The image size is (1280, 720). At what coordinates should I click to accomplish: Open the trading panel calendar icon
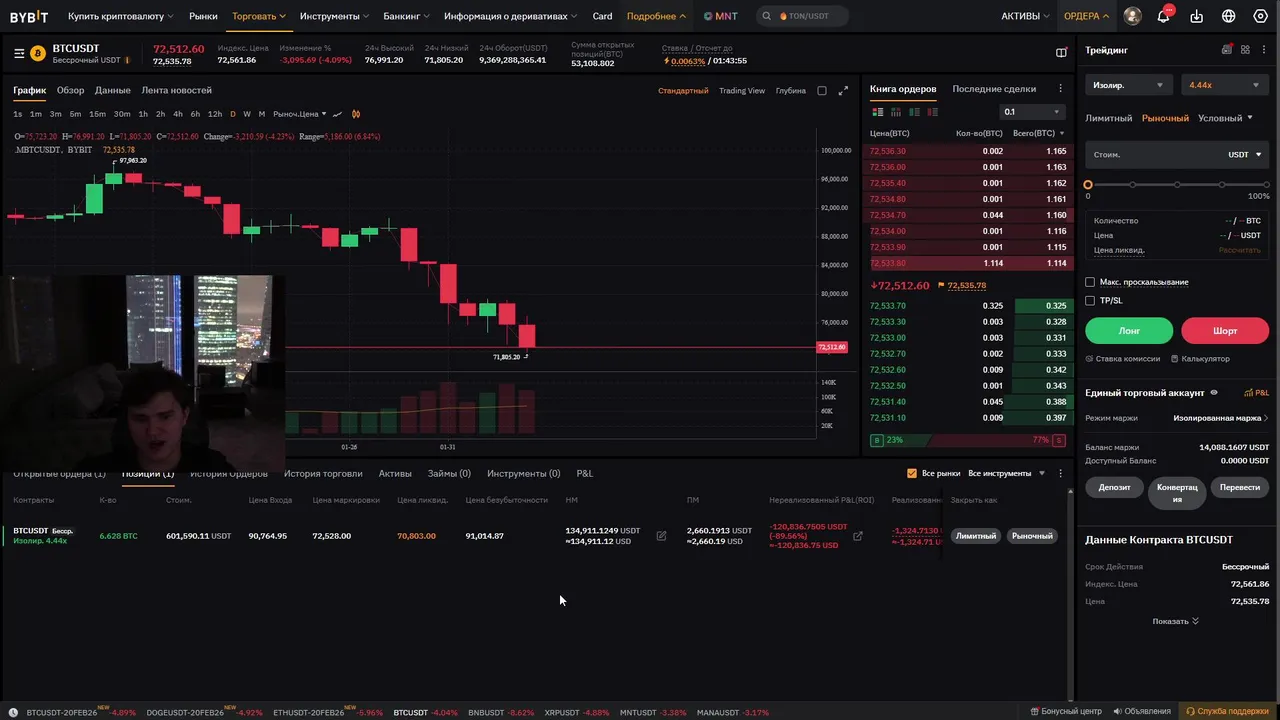tap(1227, 50)
